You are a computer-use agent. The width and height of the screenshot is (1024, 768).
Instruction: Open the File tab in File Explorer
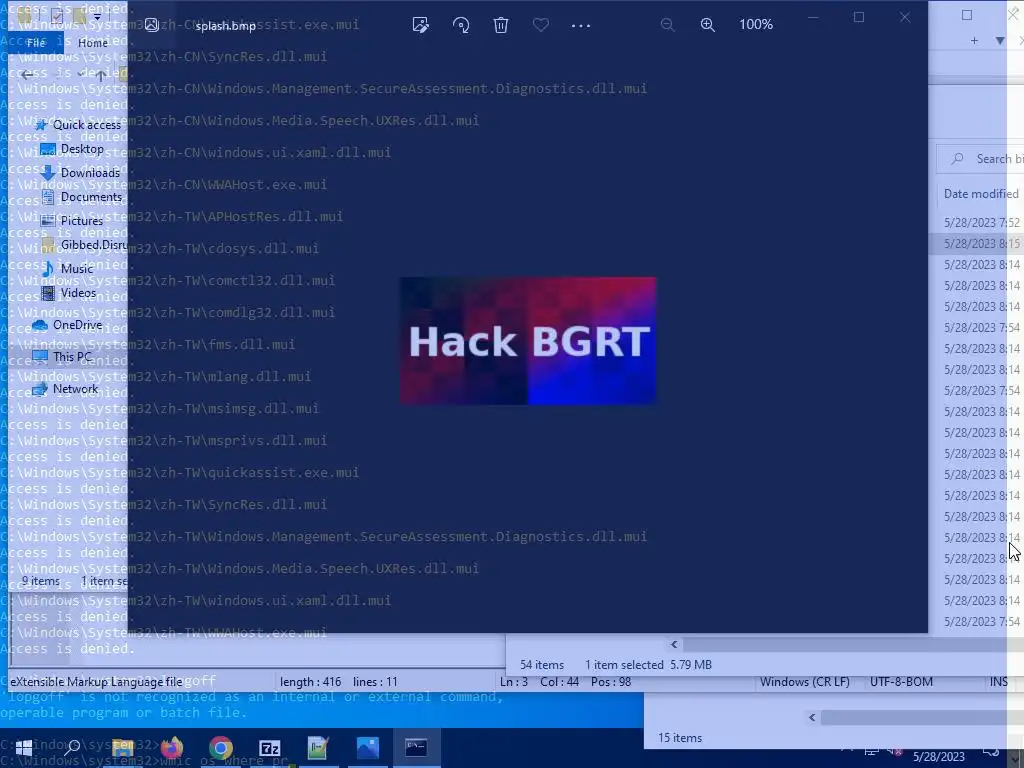[x=36, y=42]
